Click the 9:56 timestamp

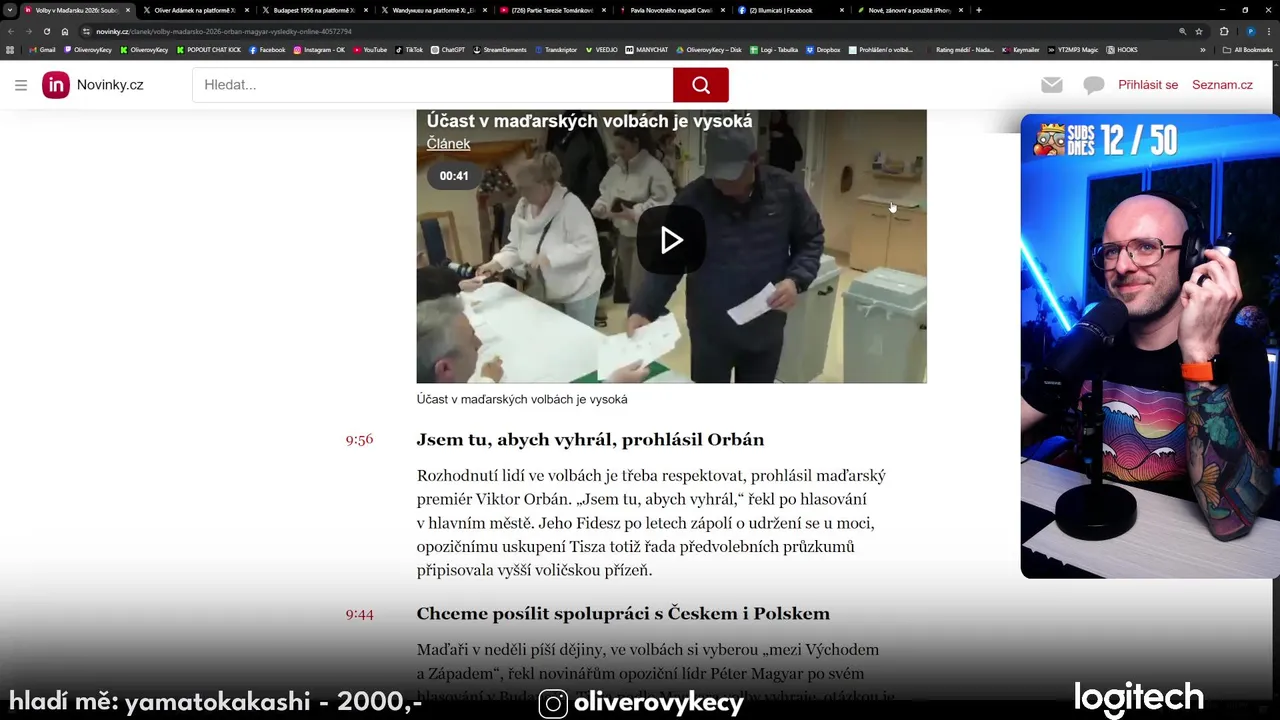(359, 440)
